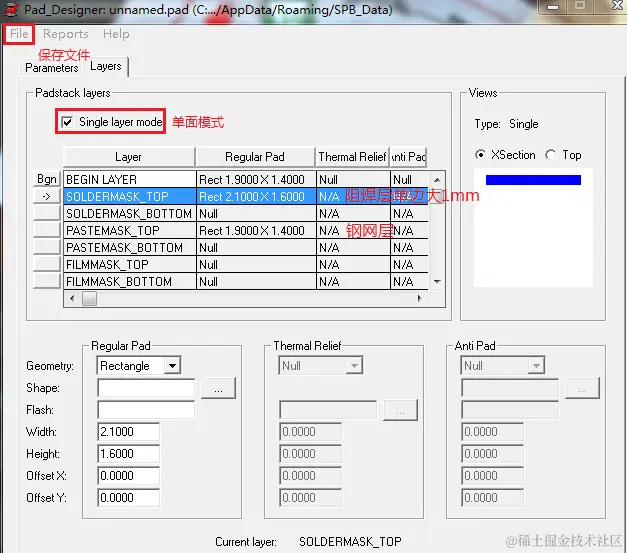The height and width of the screenshot is (553, 627).
Task: Click the Layer column header
Action: point(129,157)
